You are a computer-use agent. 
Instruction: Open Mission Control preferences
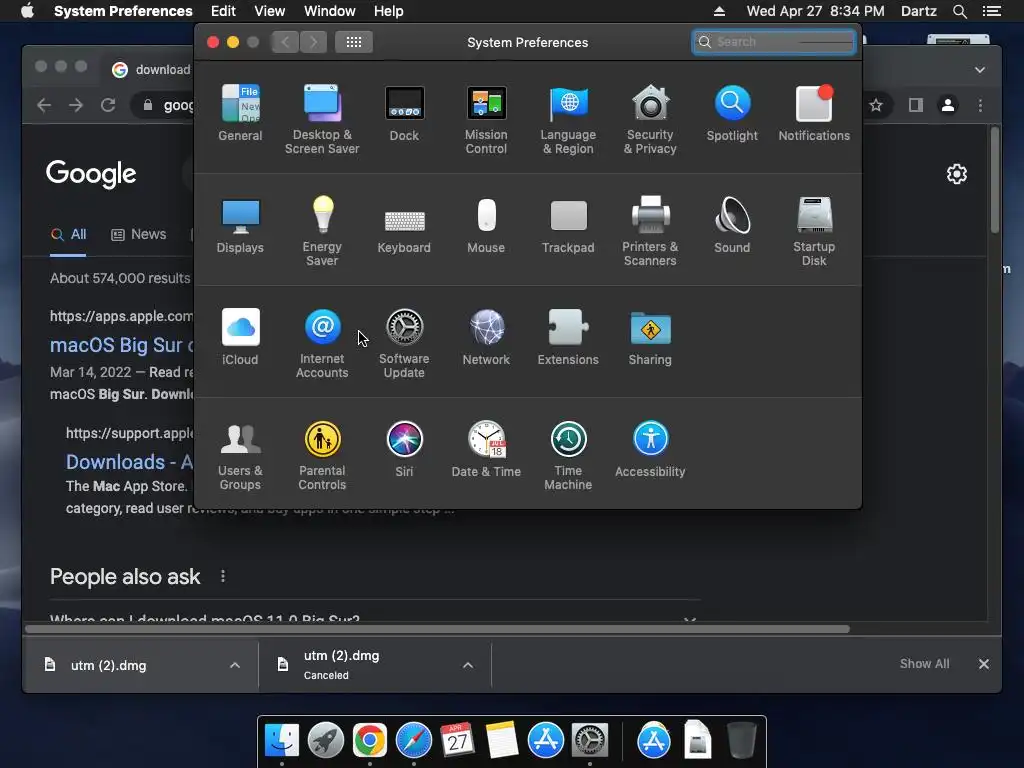(x=486, y=120)
